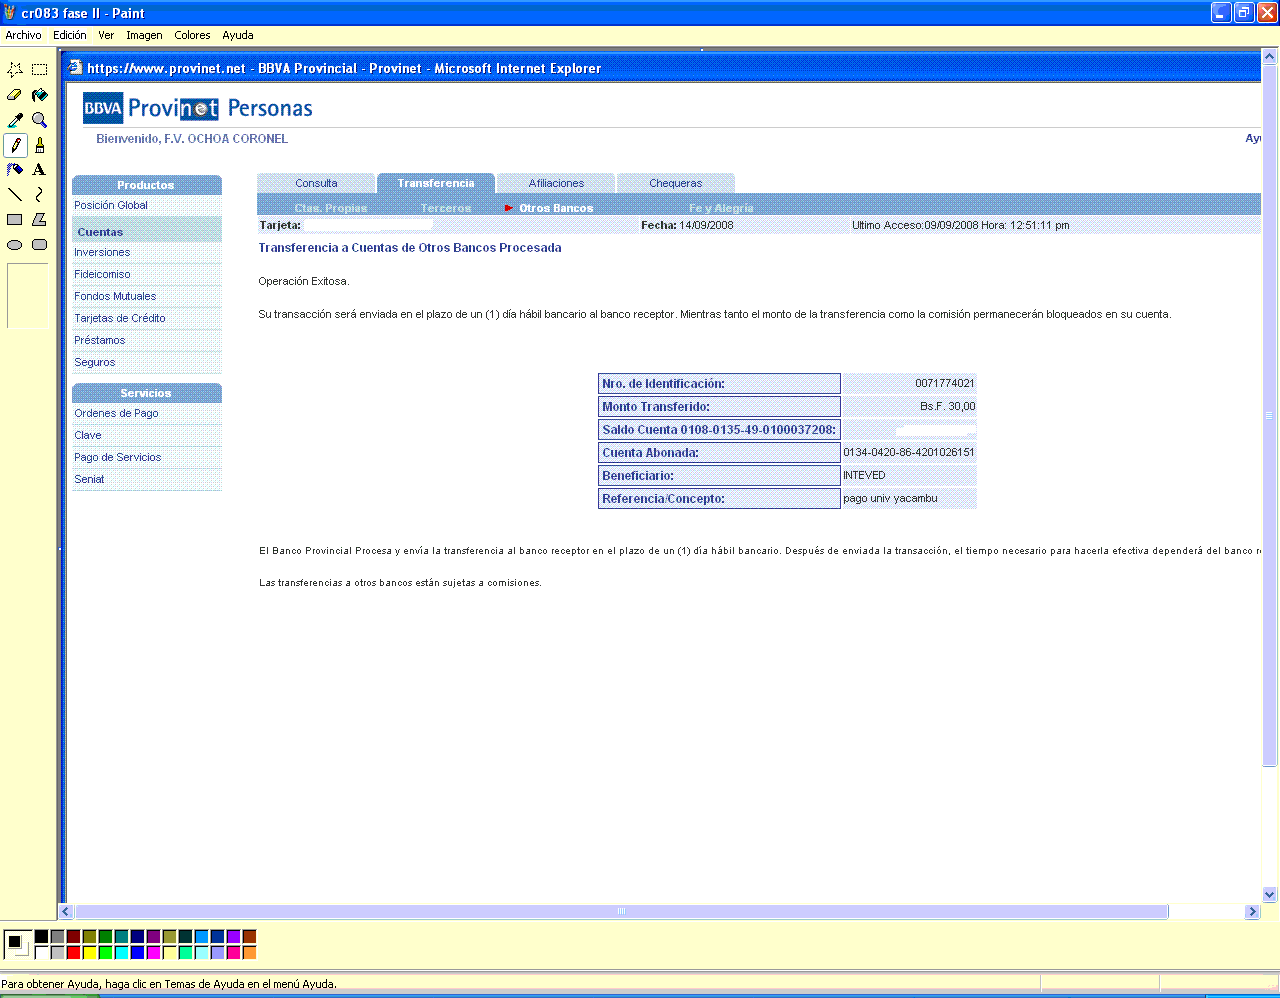Click the horizontal scrollbar thumb under the canvas
Screen dimensions: 1280x998
pos(621,911)
